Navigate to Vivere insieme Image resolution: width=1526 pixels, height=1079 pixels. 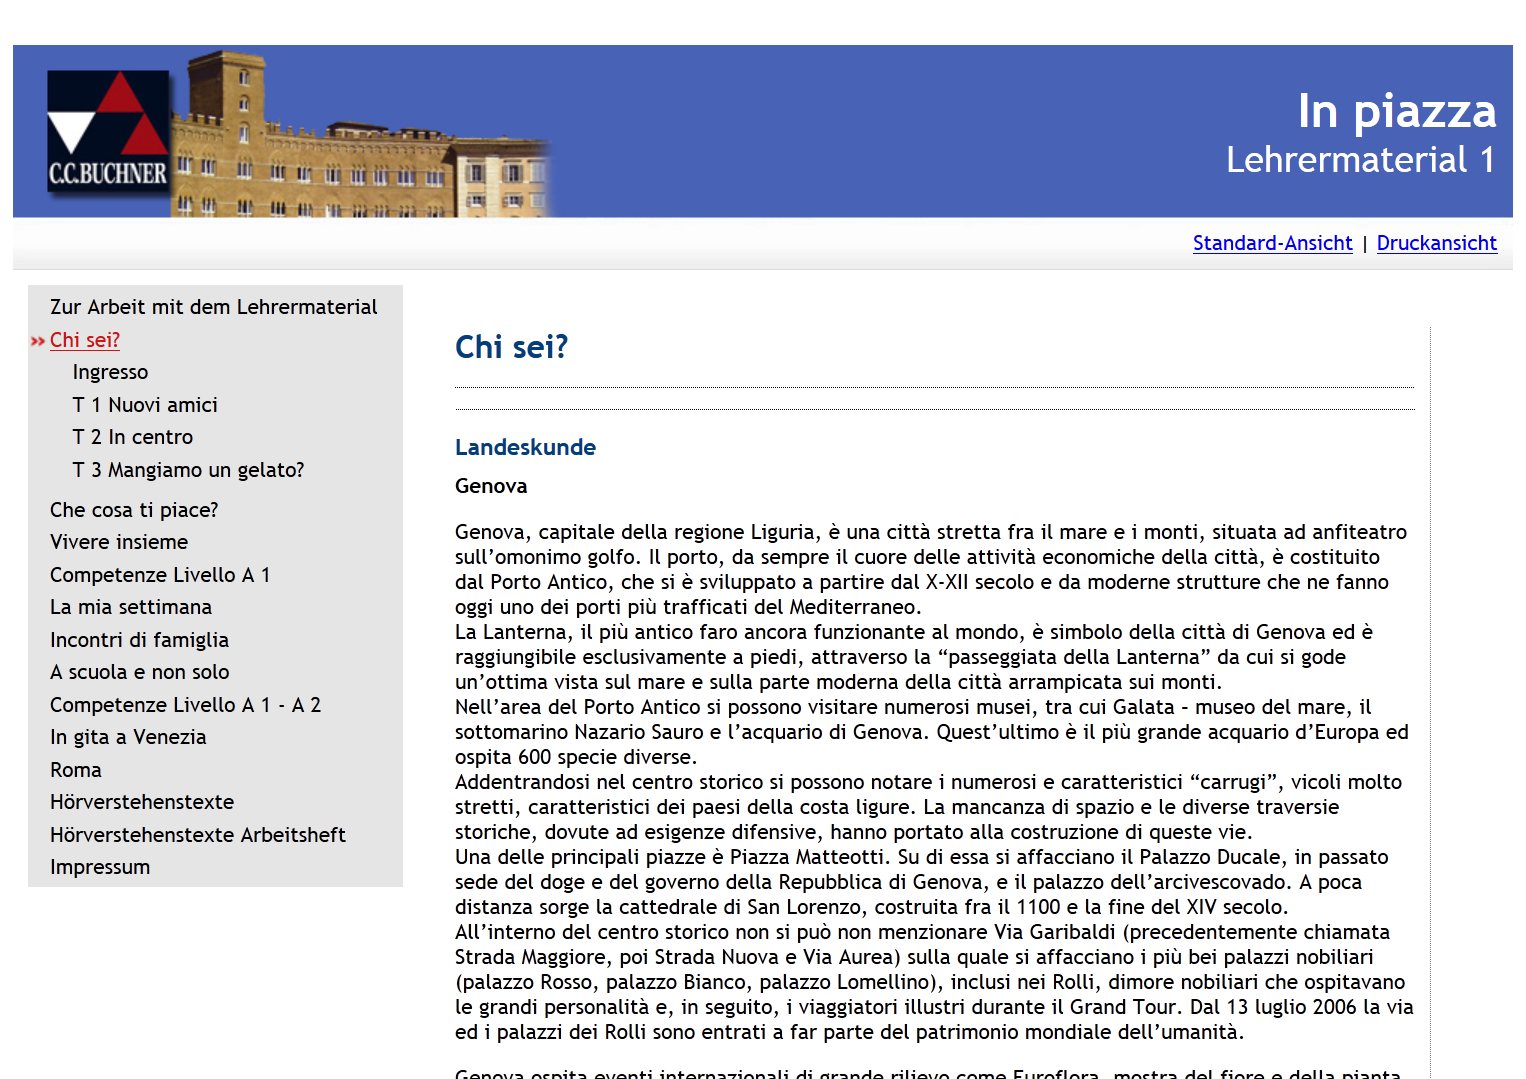[119, 542]
